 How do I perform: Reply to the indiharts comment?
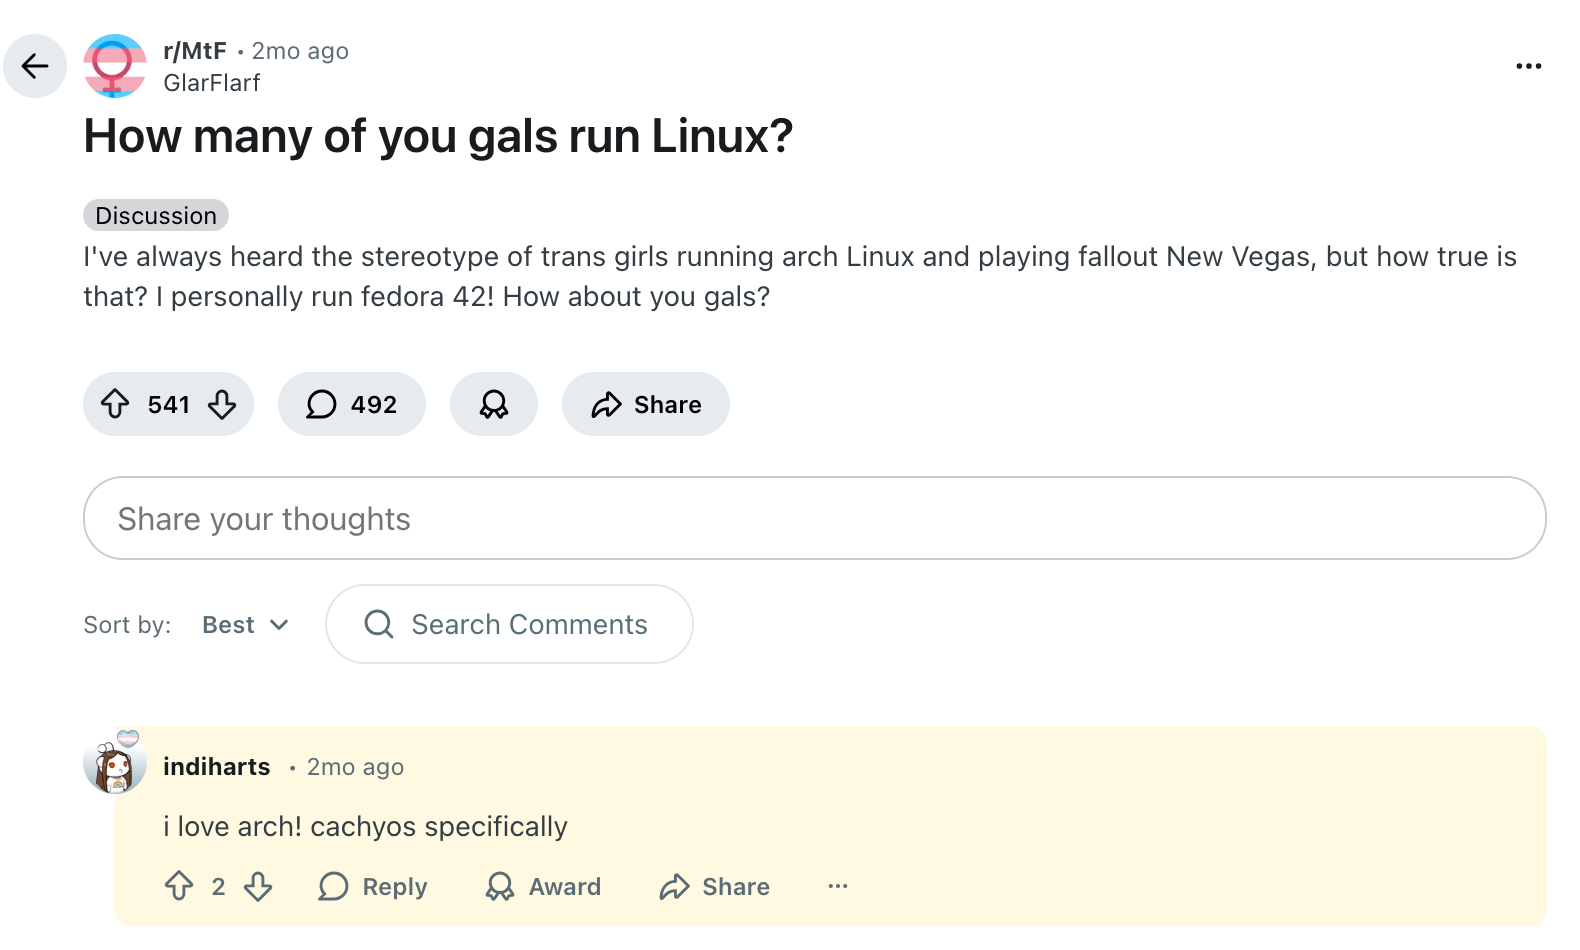coord(373,886)
